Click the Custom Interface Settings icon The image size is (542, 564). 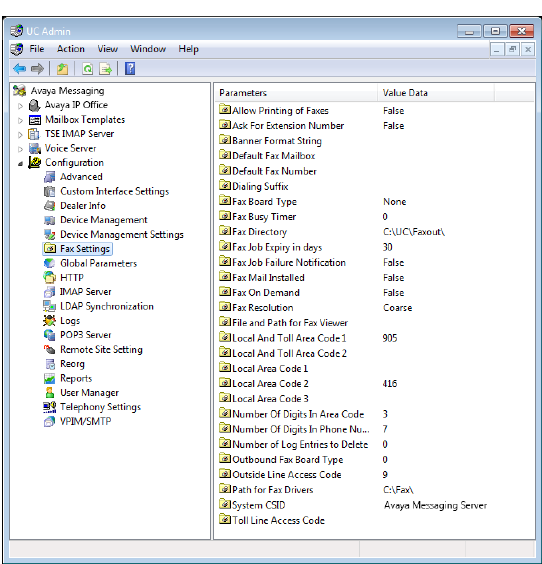(x=49, y=191)
